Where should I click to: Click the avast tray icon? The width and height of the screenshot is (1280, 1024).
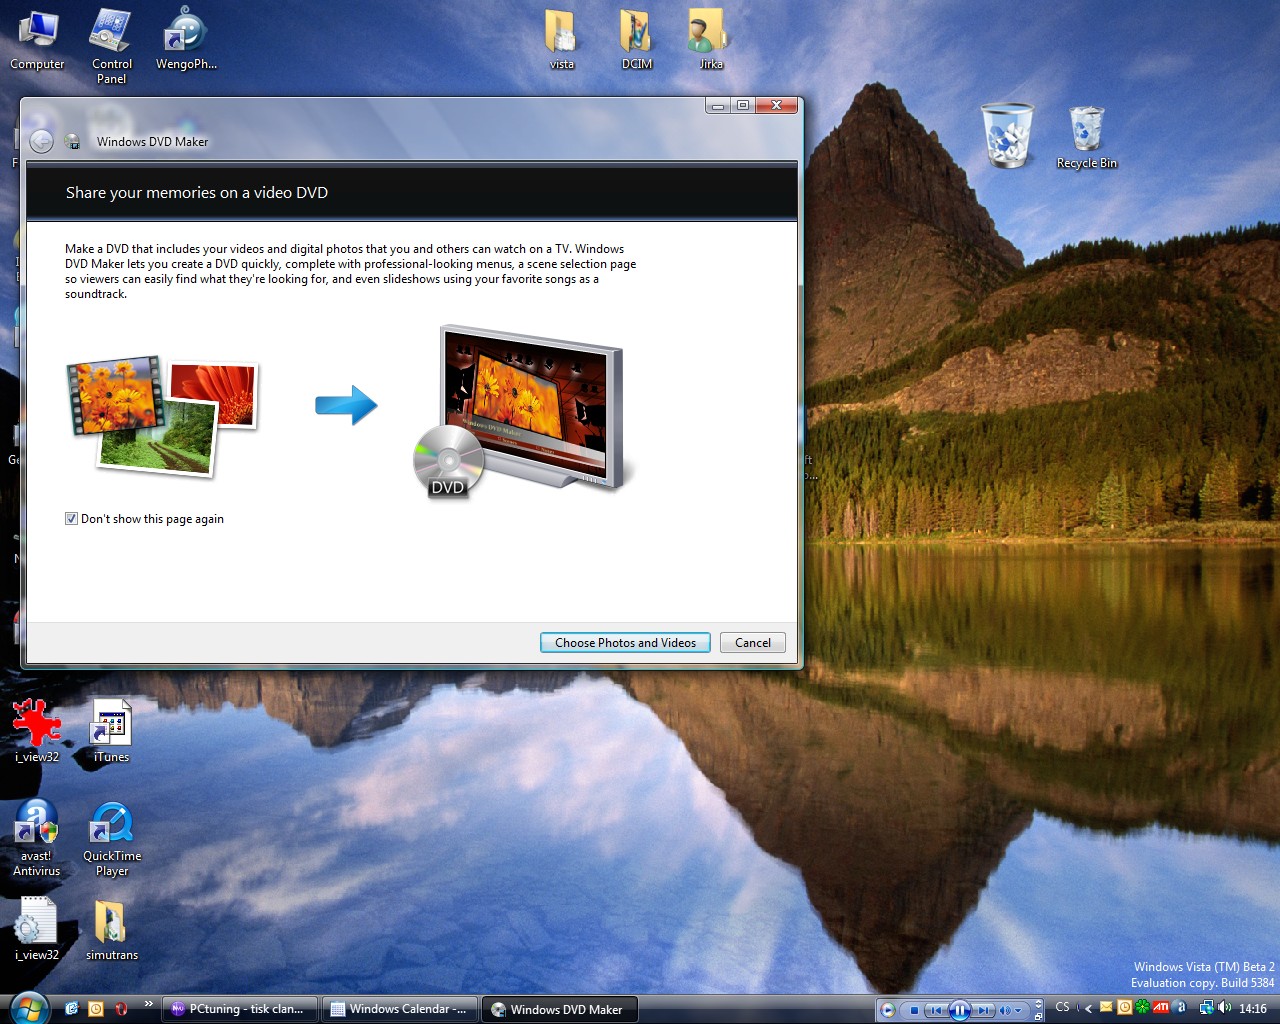[1180, 1007]
